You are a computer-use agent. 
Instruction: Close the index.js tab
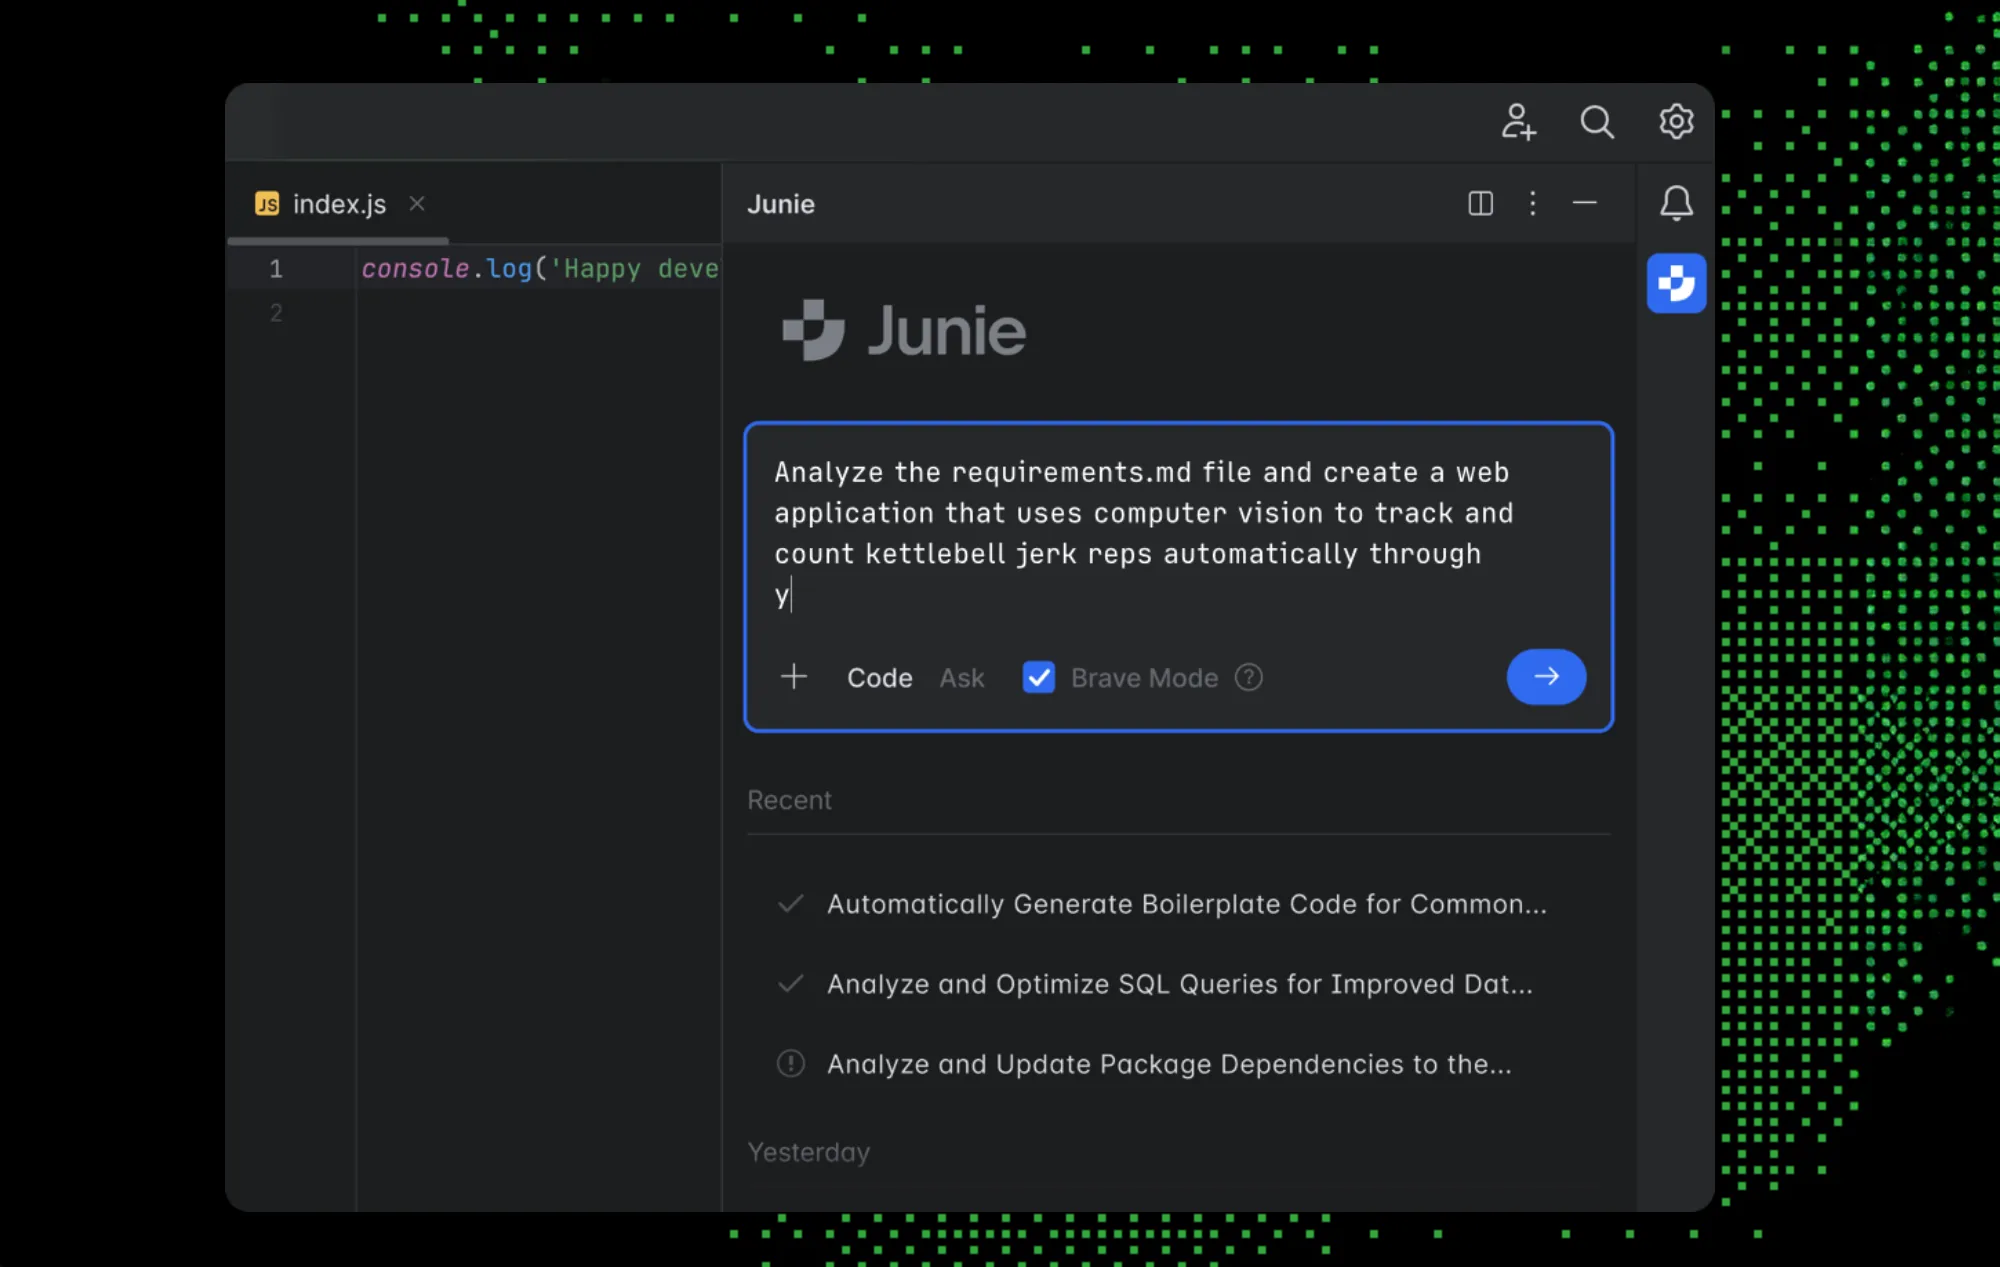417,203
